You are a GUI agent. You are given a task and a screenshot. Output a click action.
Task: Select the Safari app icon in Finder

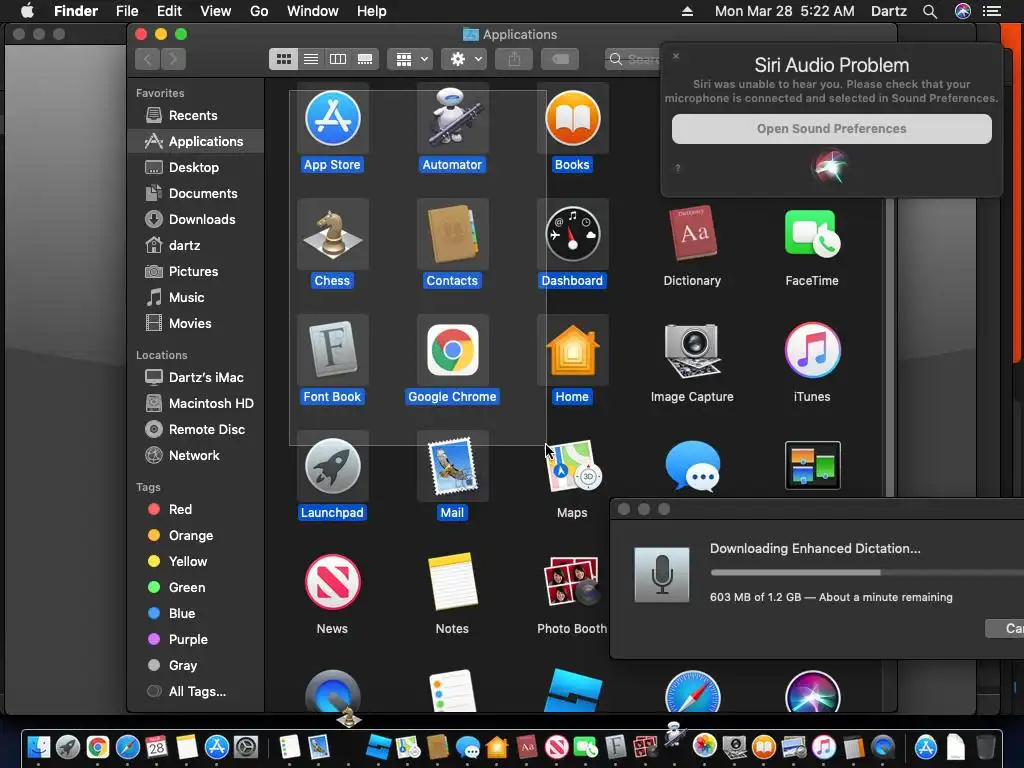(692, 692)
